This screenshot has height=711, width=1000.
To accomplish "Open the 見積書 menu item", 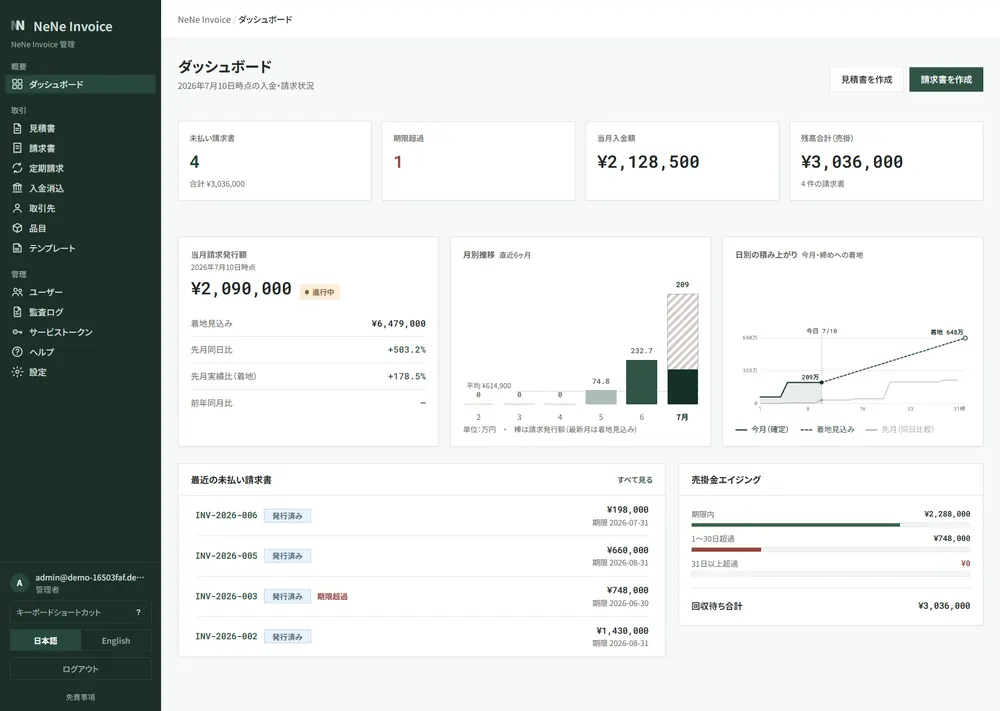I will pos(80,128).
